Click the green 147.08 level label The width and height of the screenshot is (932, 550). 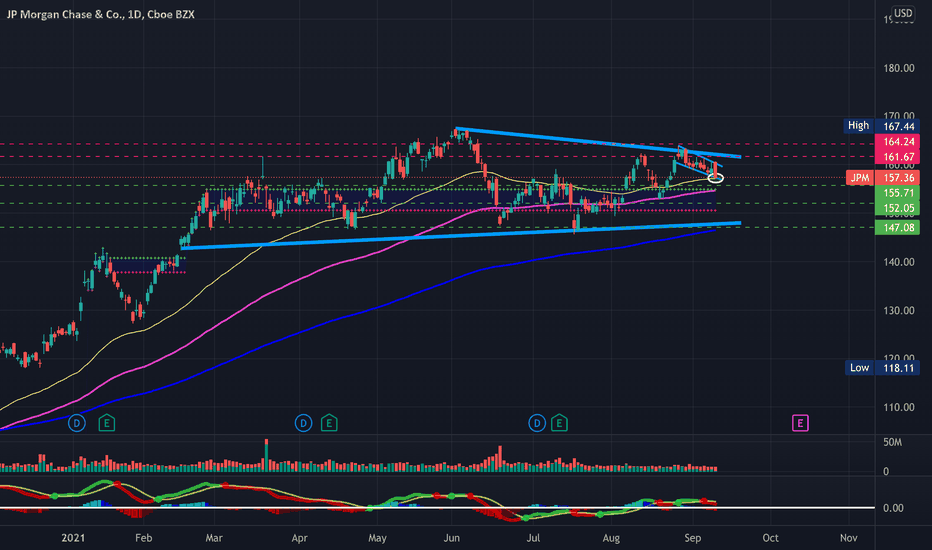898,227
